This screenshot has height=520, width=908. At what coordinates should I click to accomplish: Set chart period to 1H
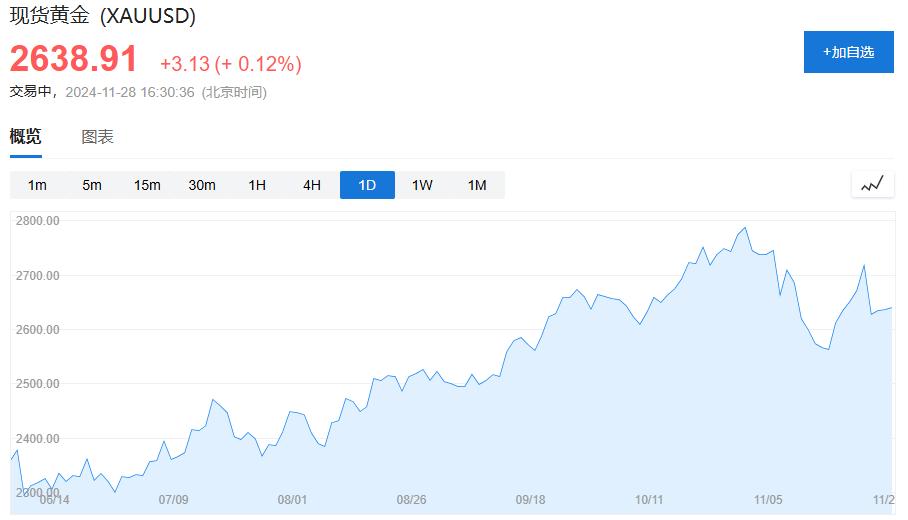[257, 185]
